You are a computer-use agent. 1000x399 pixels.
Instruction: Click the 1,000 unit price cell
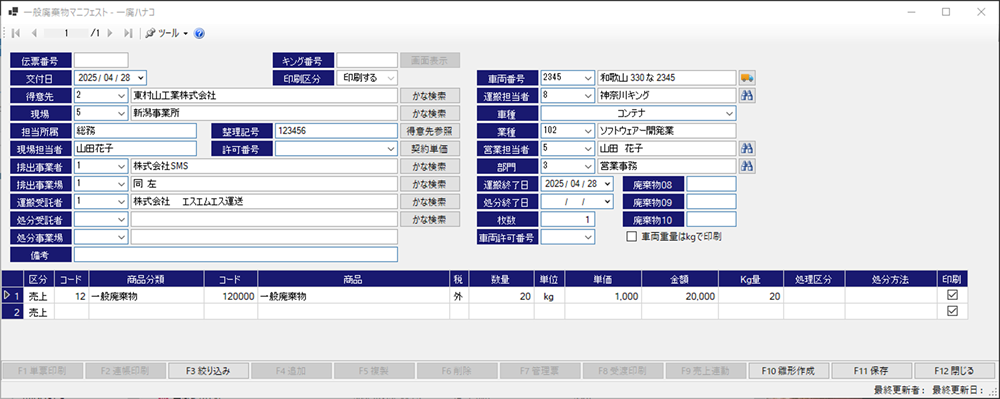coord(603,296)
